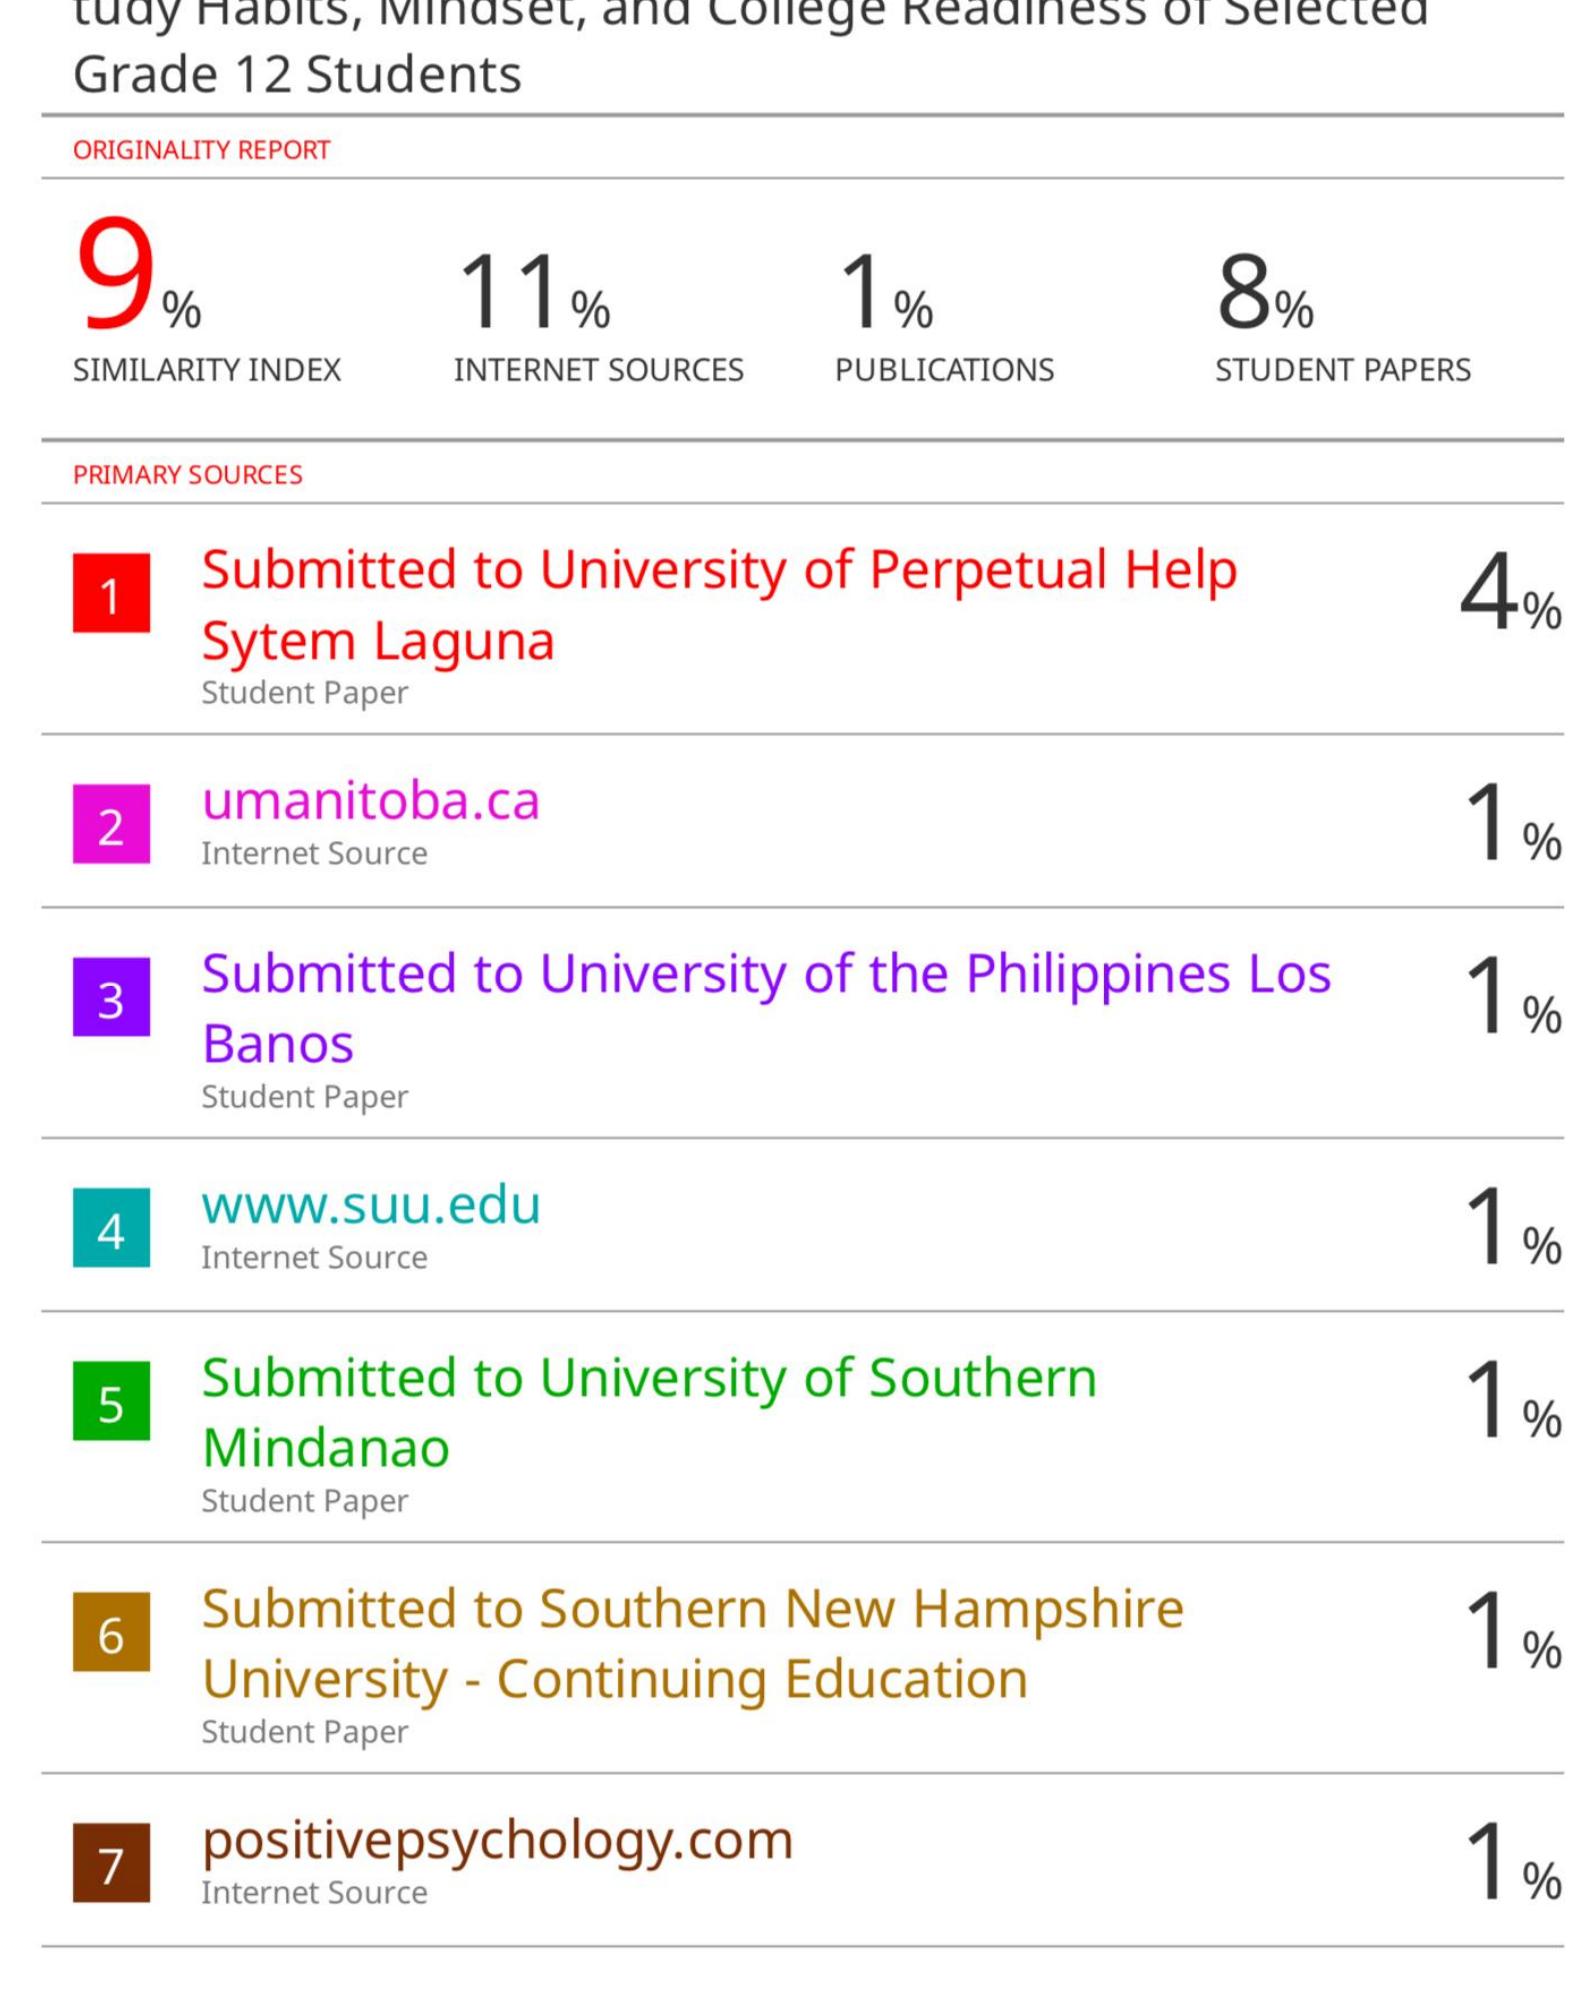Open University of the Philippines Los Banos source

[x=765, y=1008]
